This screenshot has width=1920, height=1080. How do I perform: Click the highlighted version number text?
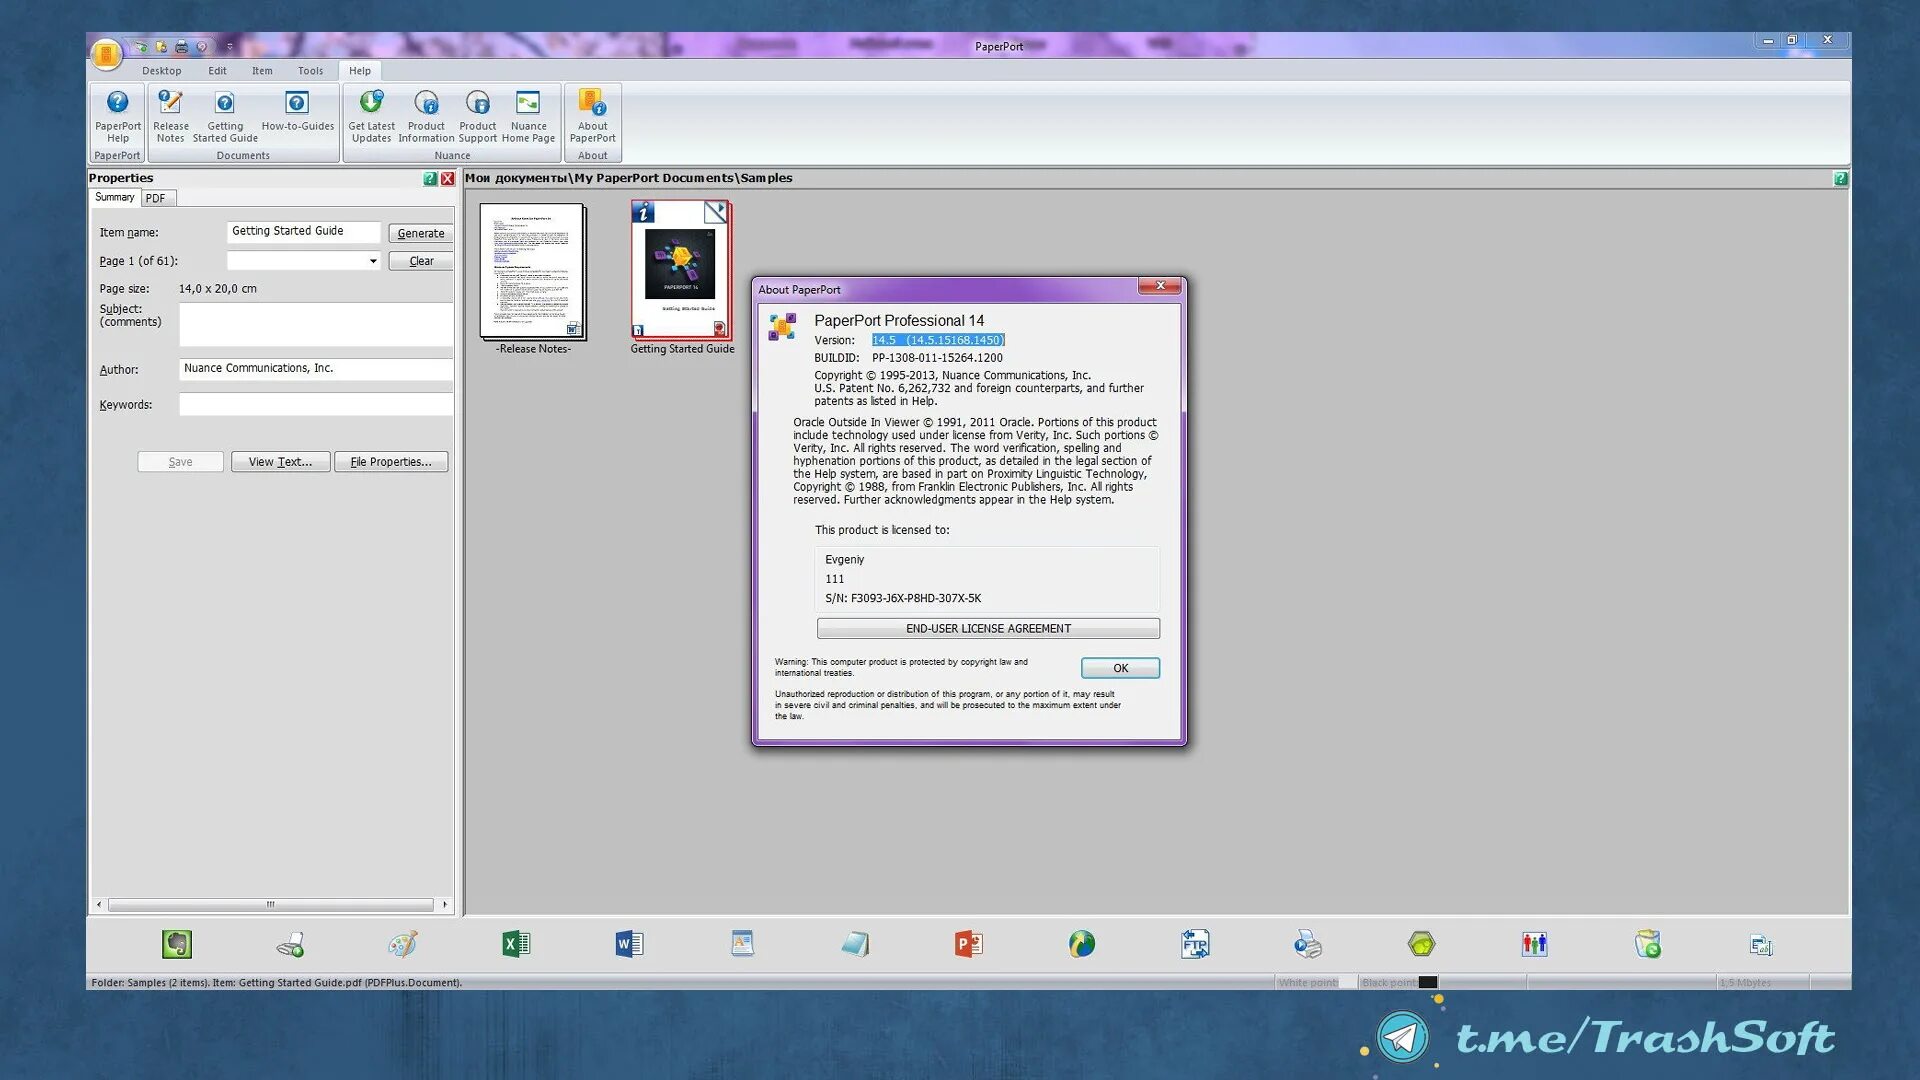click(938, 340)
